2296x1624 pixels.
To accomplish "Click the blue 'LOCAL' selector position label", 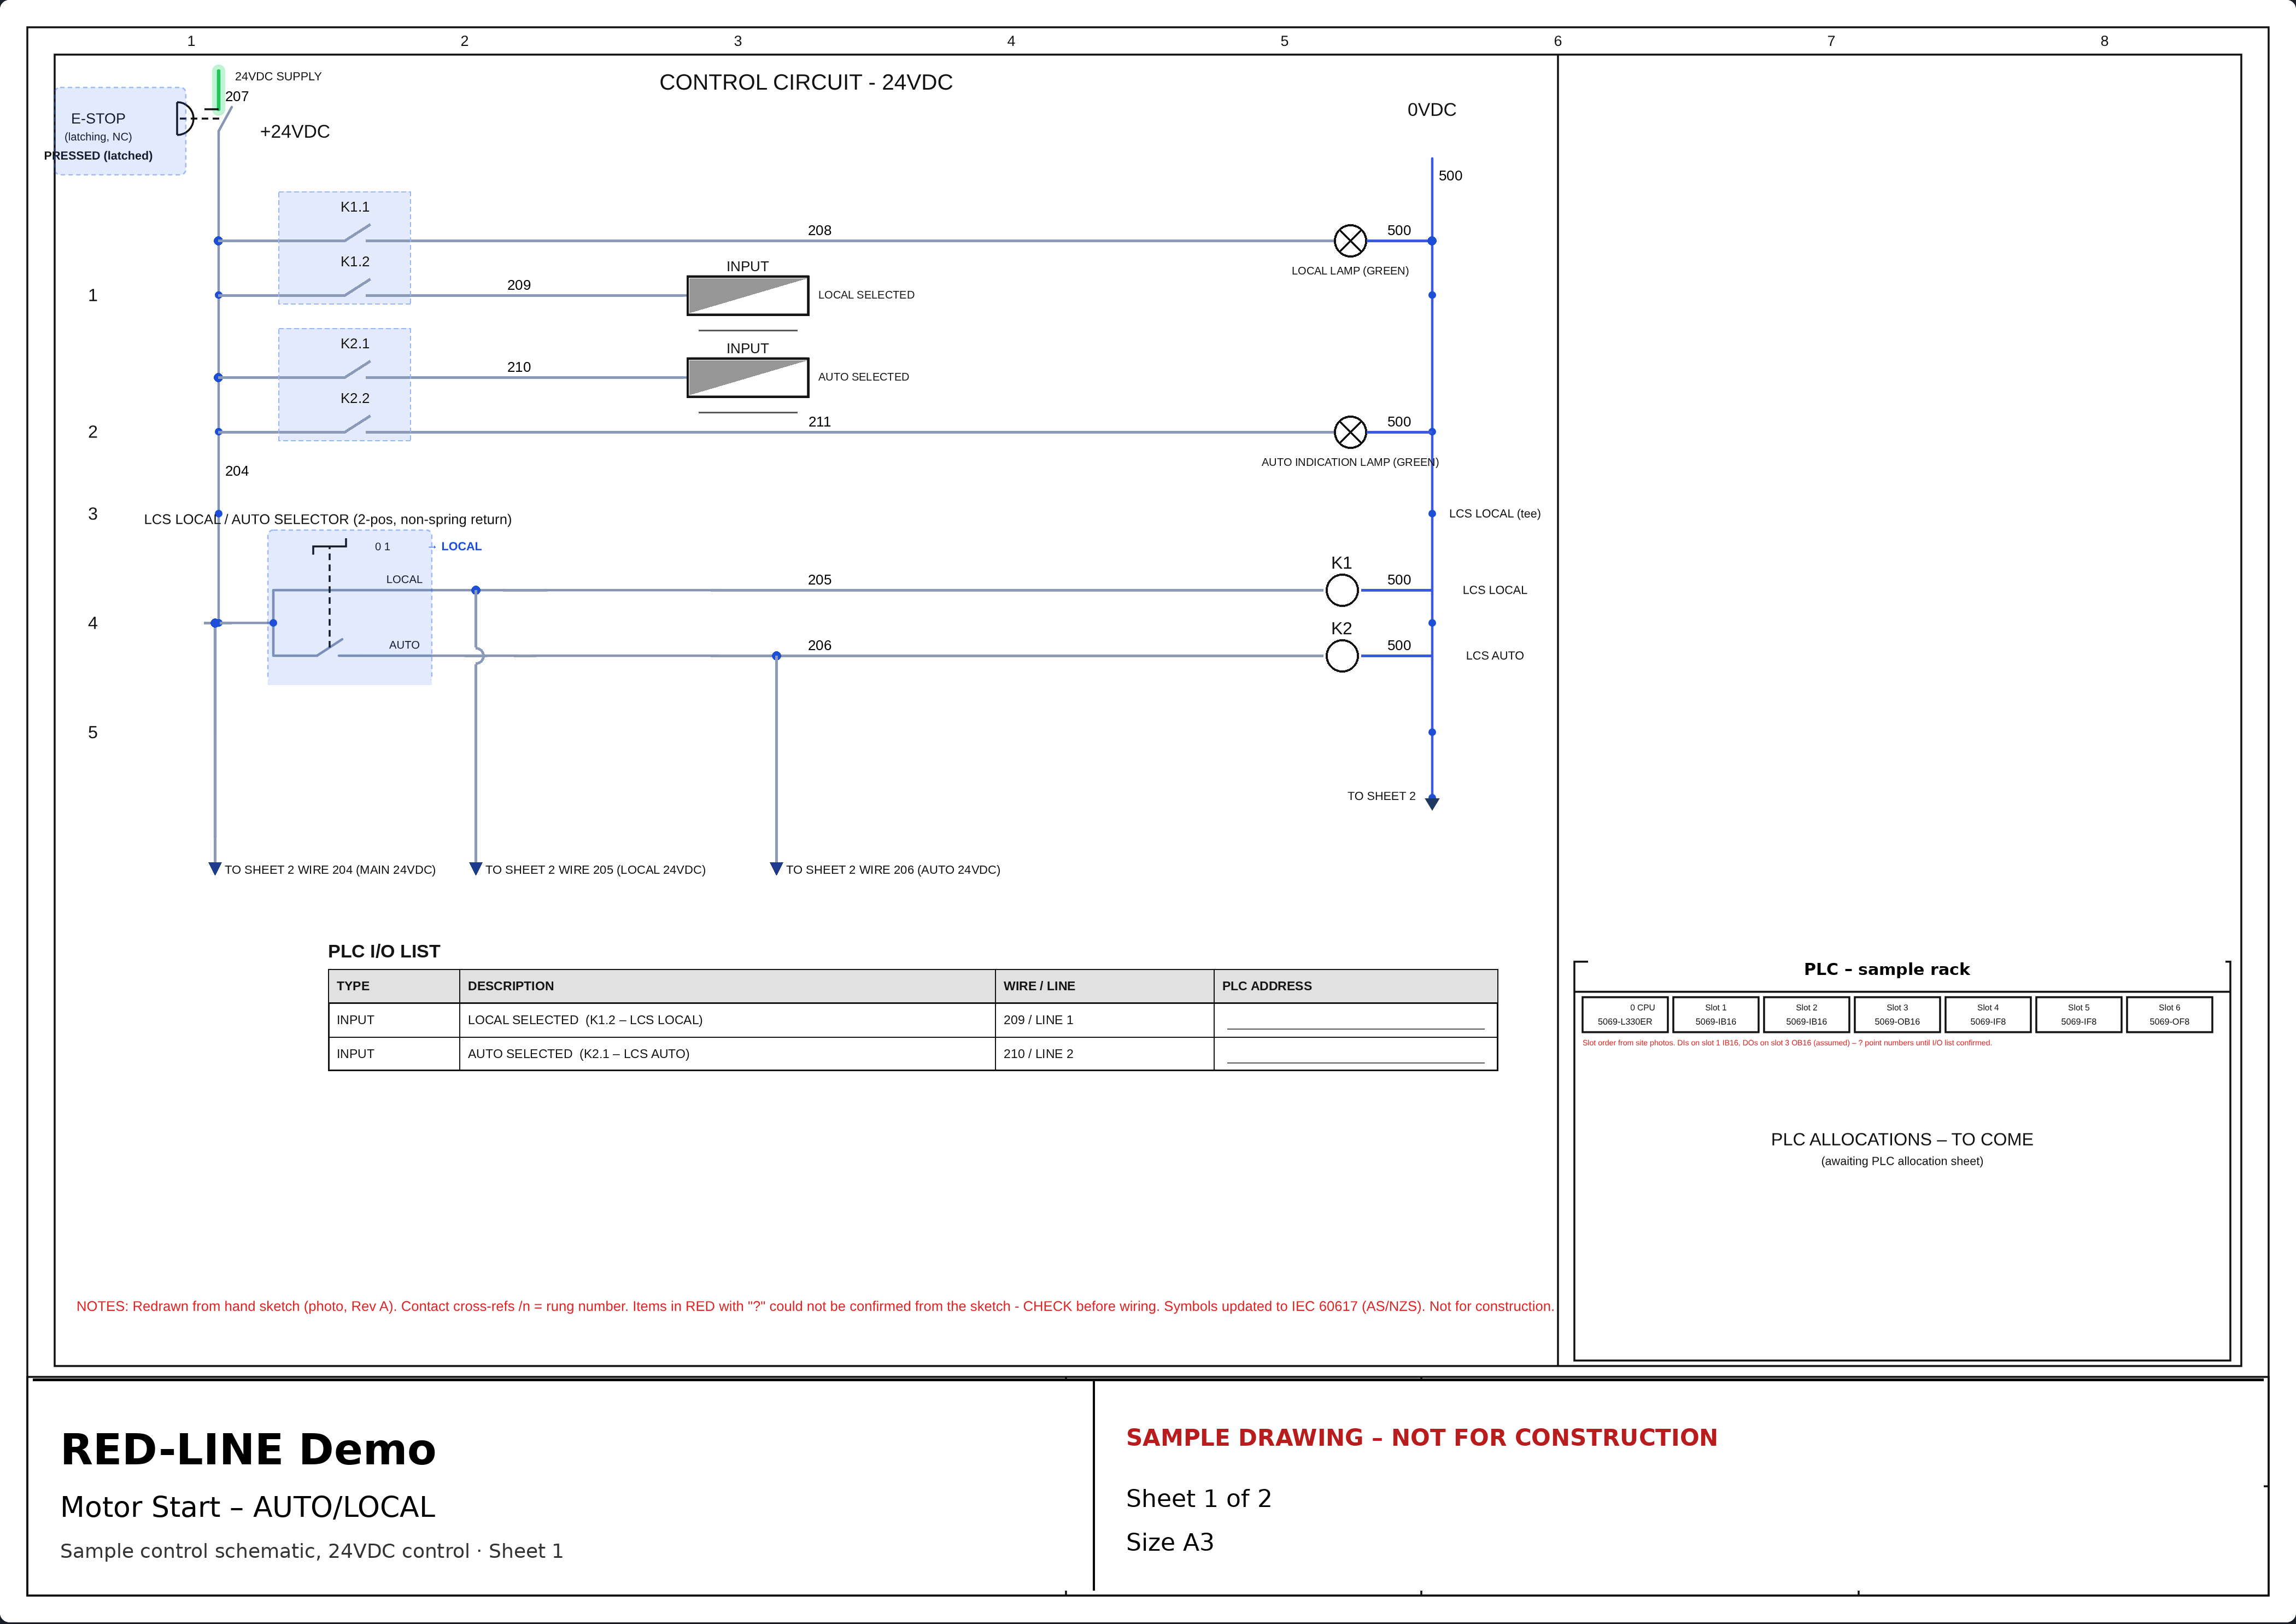I will pyautogui.click(x=461, y=546).
